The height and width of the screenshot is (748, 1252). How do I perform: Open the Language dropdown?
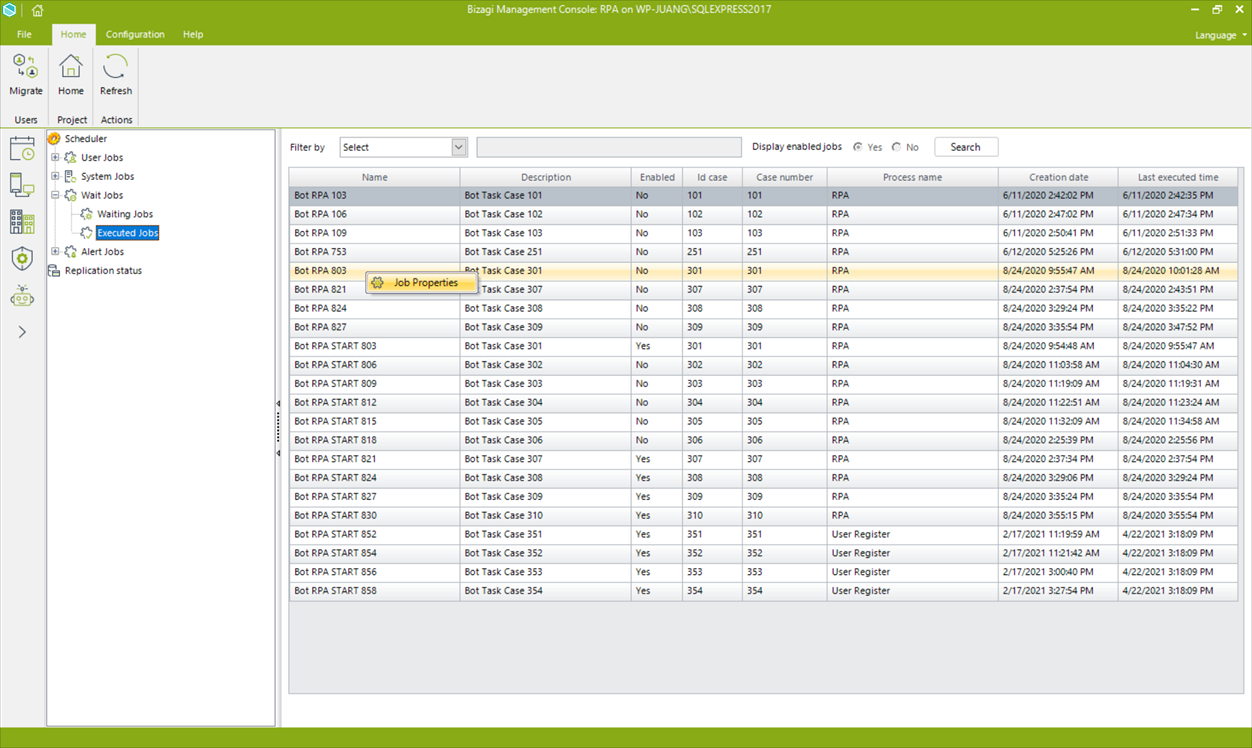(x=1221, y=35)
